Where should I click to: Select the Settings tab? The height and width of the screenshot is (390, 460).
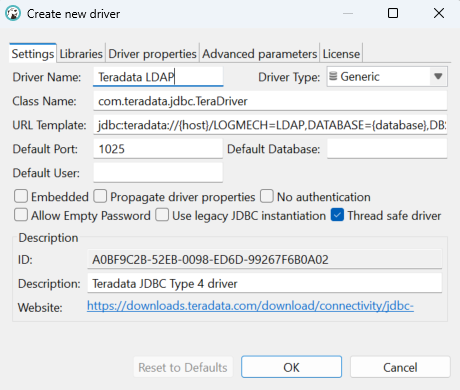(x=33, y=53)
